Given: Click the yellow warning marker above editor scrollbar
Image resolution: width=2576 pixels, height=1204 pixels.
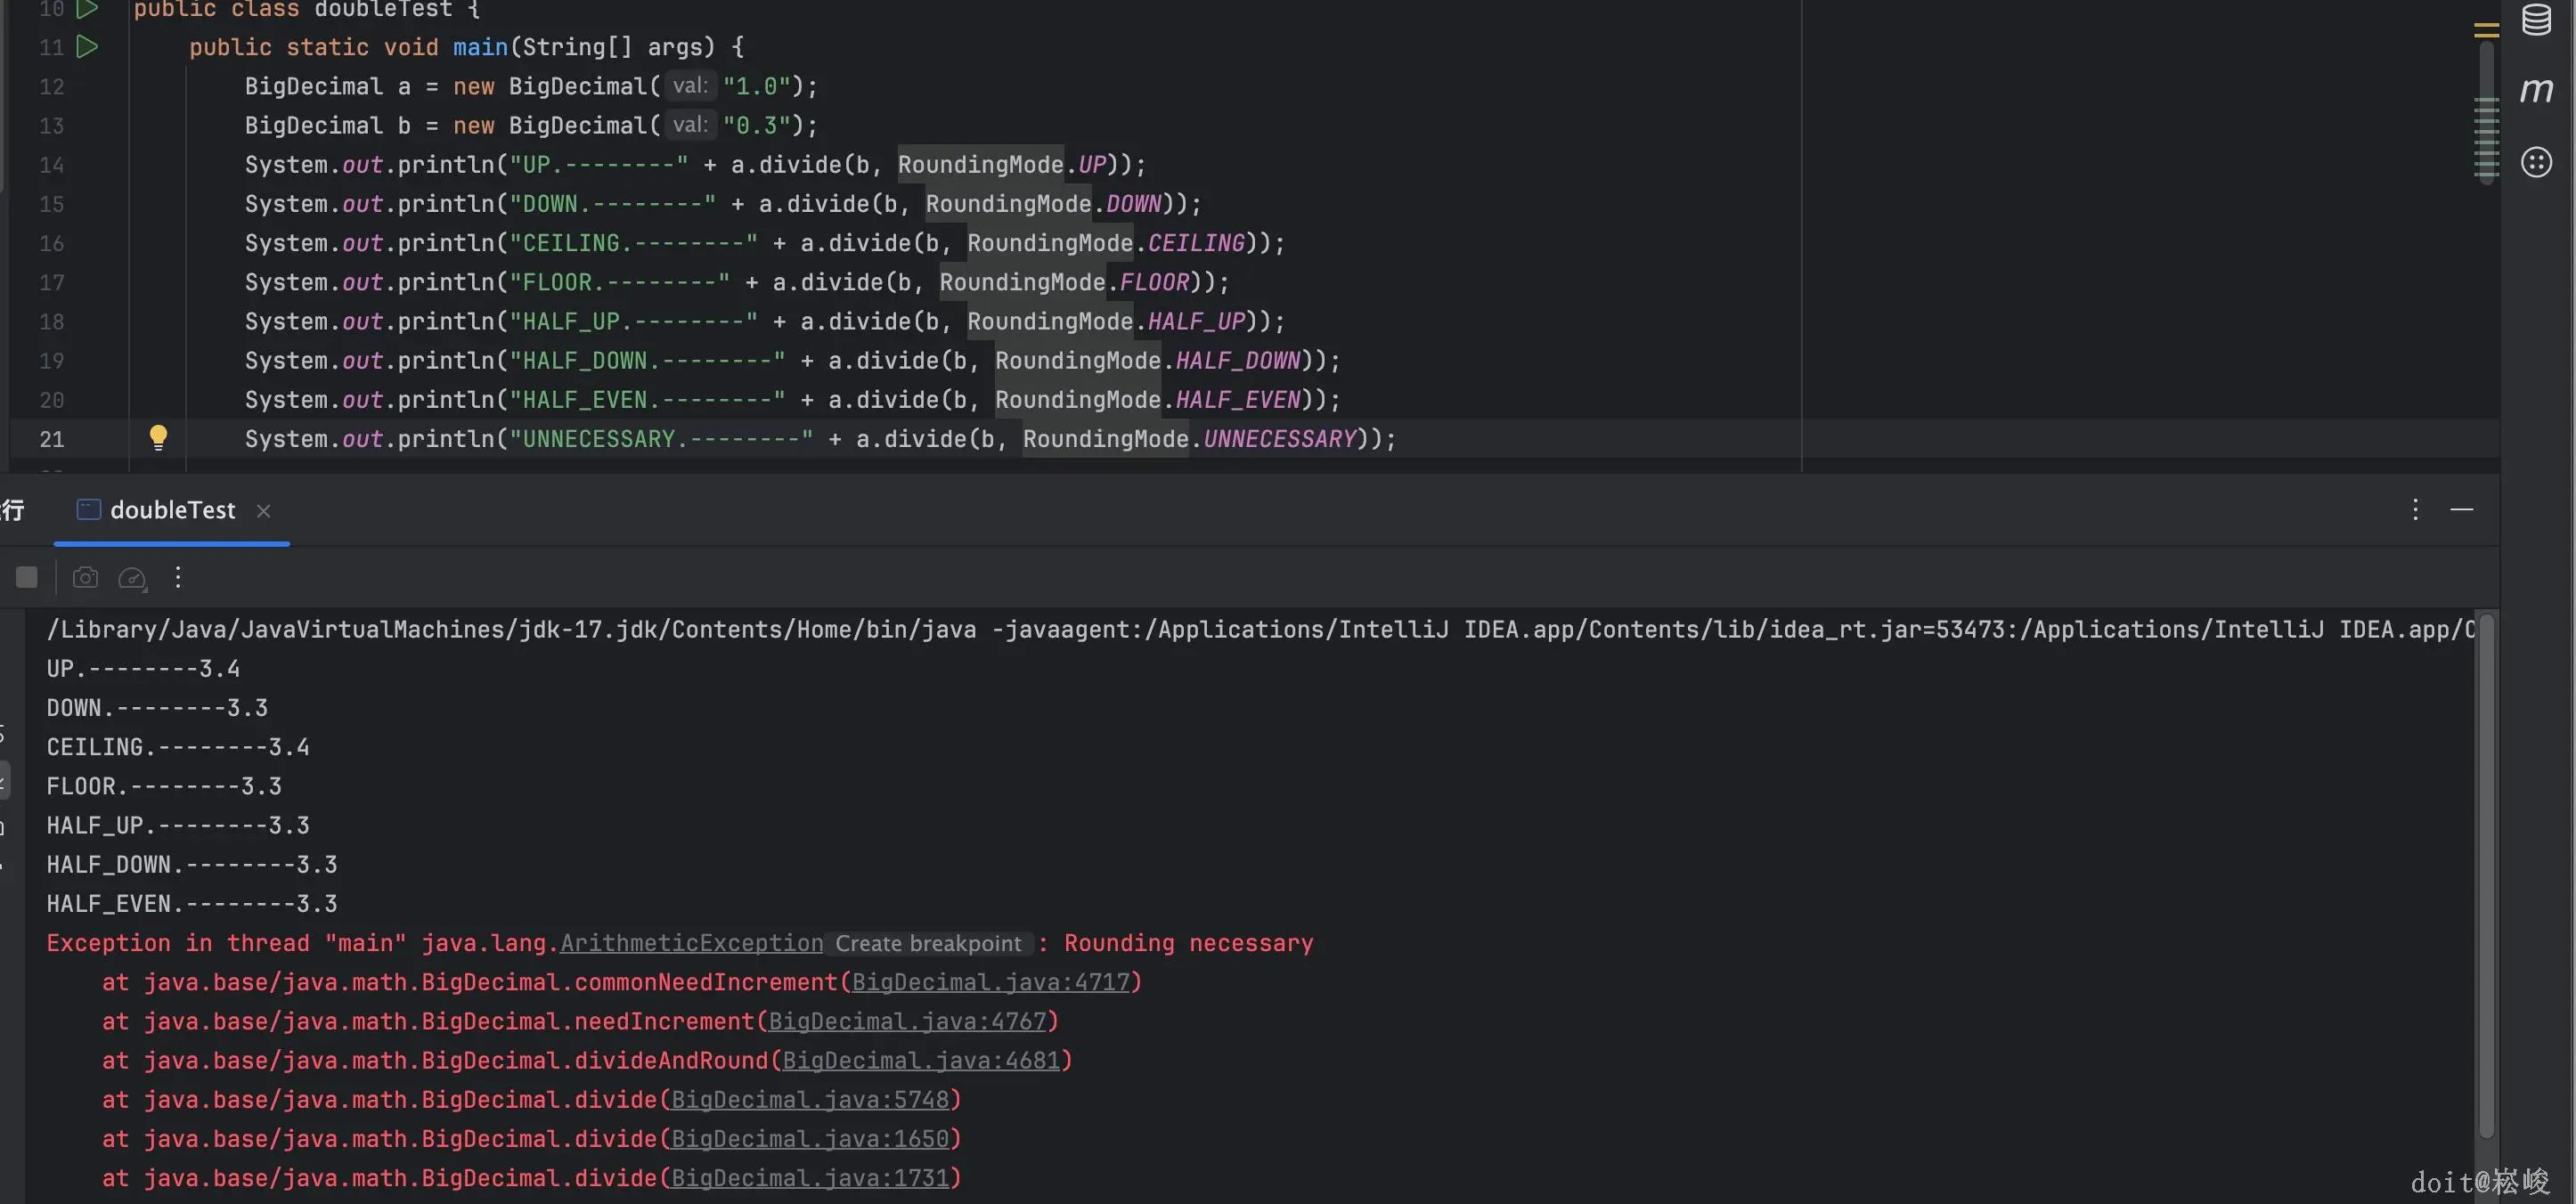Looking at the screenshot, I should 2486,30.
